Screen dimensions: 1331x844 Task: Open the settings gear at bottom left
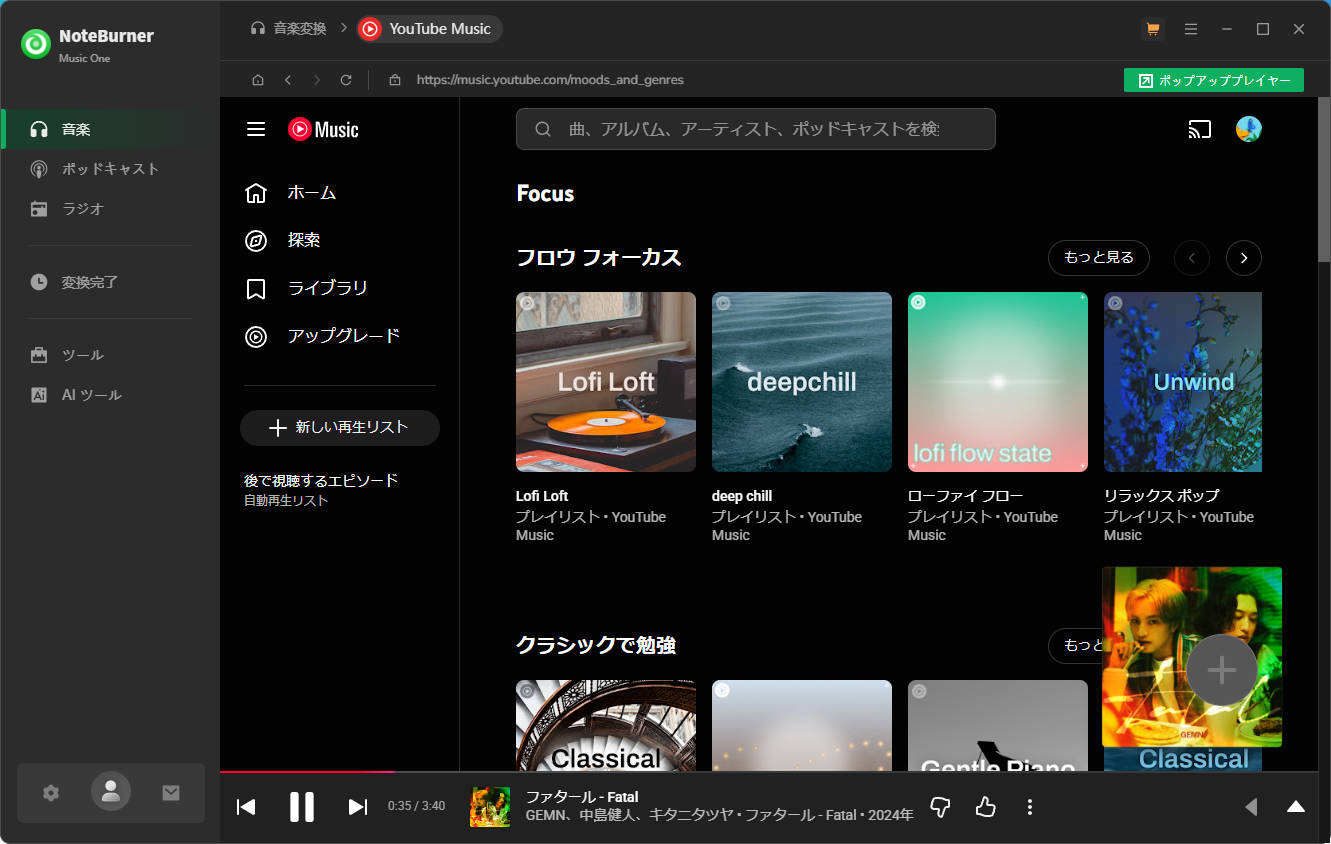pyautogui.click(x=50, y=792)
